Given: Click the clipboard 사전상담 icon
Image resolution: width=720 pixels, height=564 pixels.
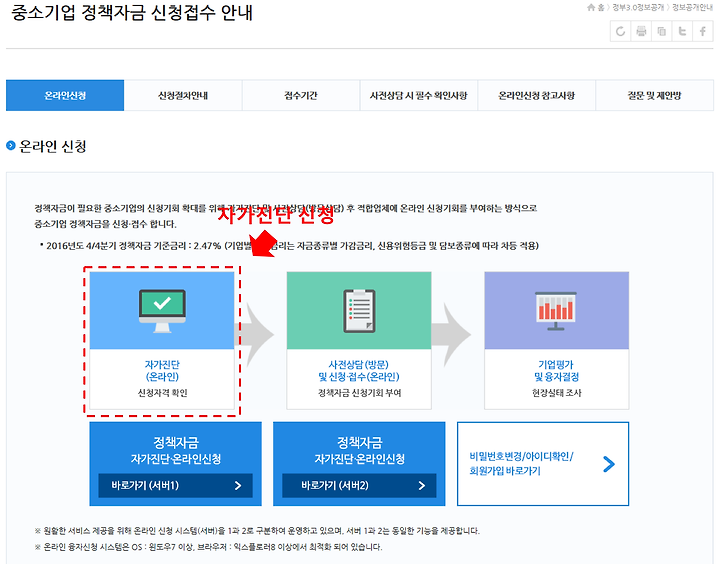Looking at the screenshot, I should pos(359,311).
